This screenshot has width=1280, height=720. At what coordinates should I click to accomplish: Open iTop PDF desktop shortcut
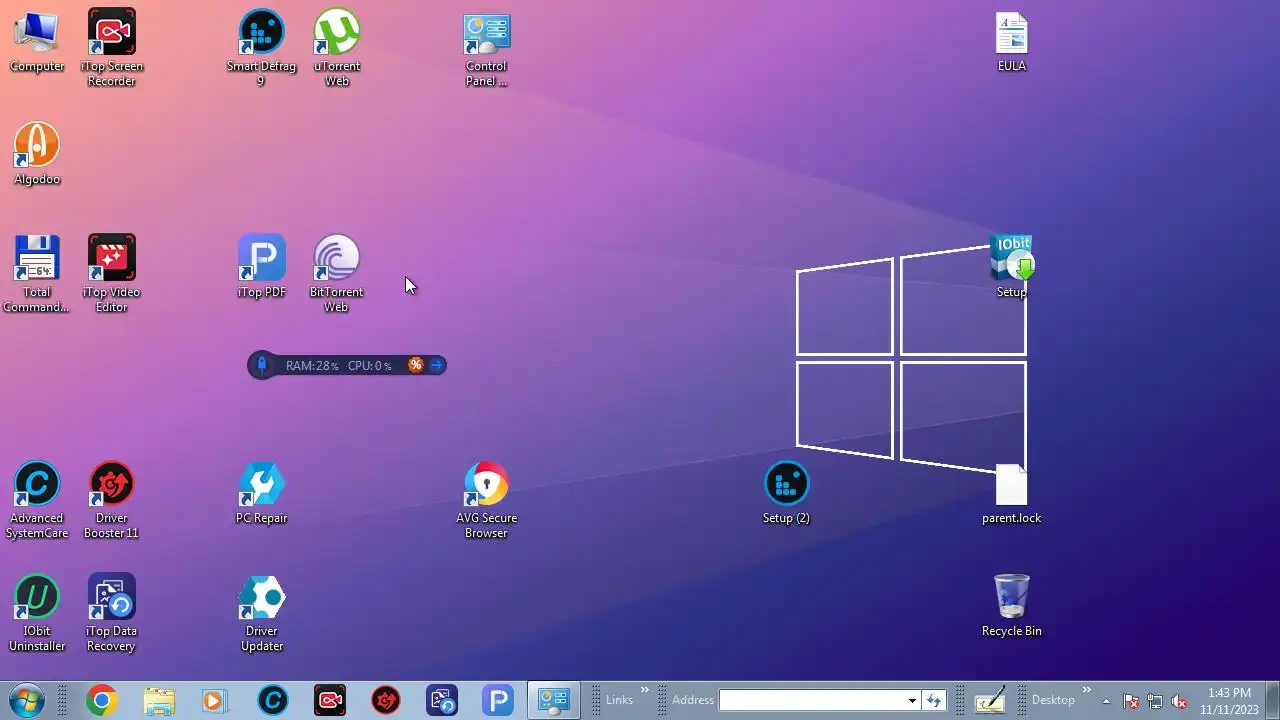[x=261, y=267]
